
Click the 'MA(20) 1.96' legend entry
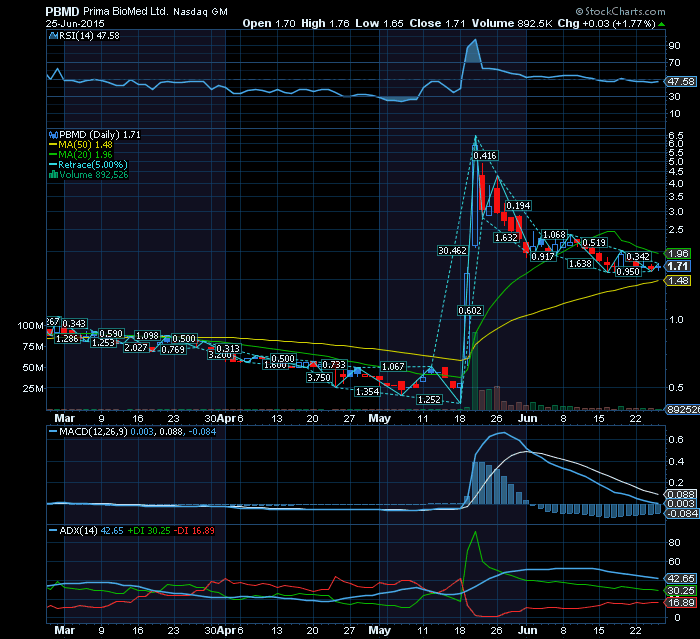click(85, 155)
